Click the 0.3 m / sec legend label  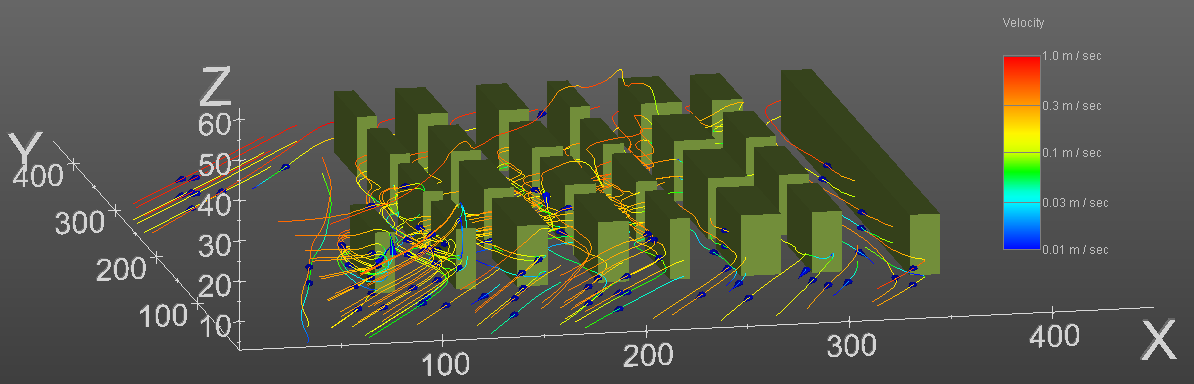click(x=1072, y=105)
